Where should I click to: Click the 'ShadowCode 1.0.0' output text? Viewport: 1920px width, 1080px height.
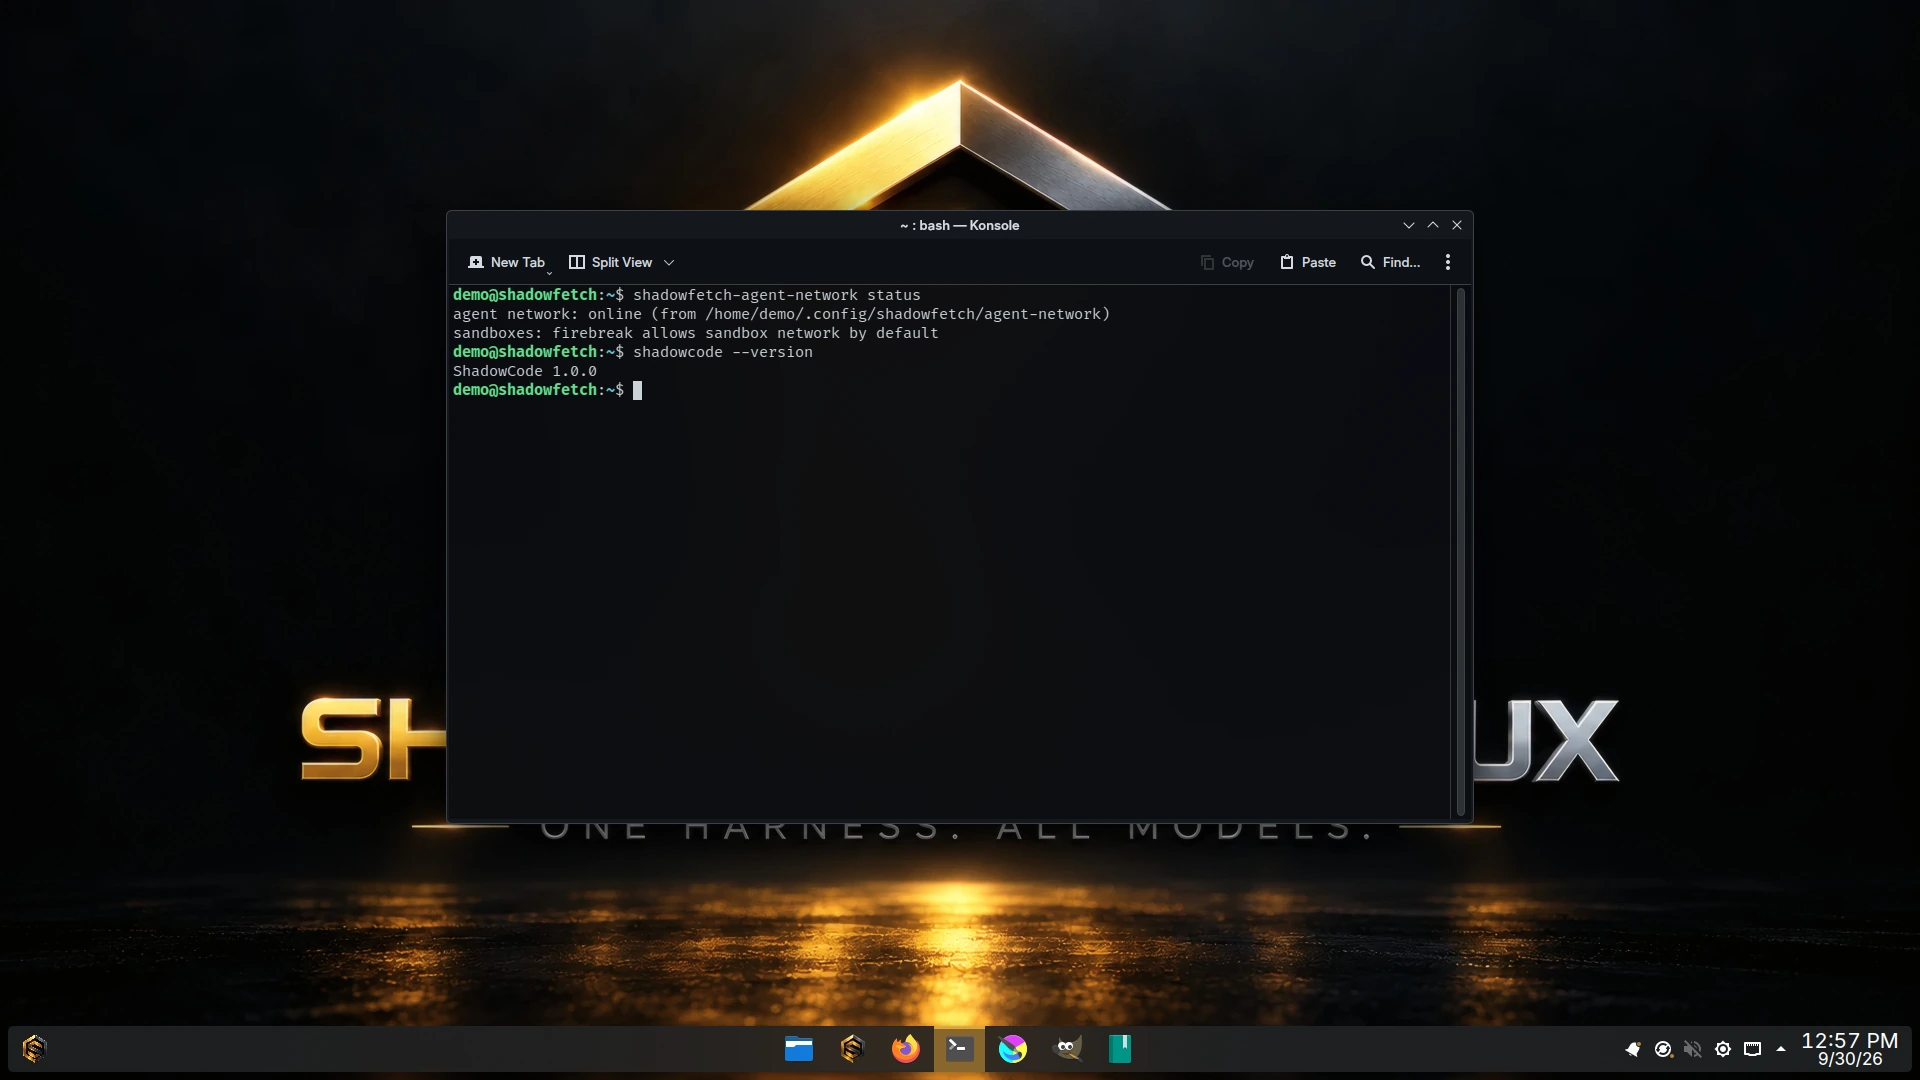pos(525,371)
